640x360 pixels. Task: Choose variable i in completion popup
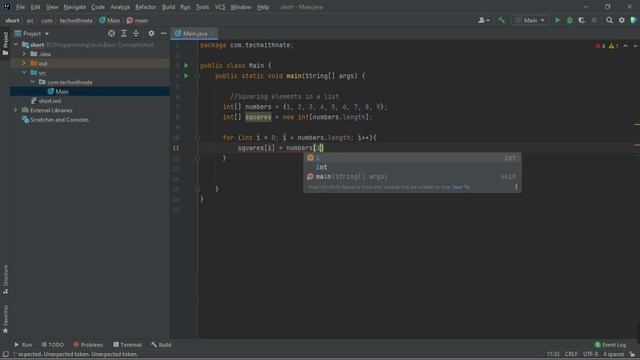click(x=412, y=158)
